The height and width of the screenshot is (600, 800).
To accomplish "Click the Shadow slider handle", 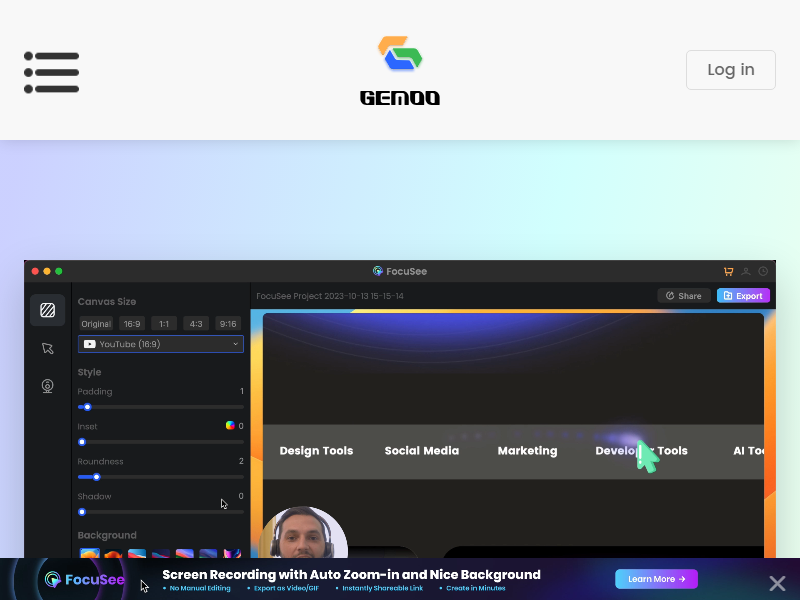I will pyautogui.click(x=82, y=512).
